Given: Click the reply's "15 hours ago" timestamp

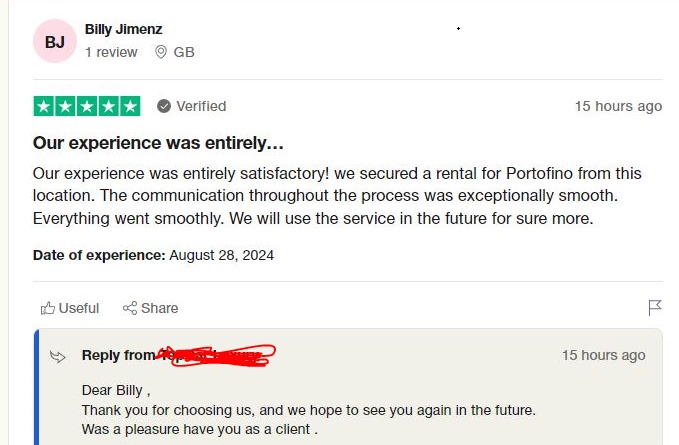Looking at the screenshot, I should click(603, 355).
